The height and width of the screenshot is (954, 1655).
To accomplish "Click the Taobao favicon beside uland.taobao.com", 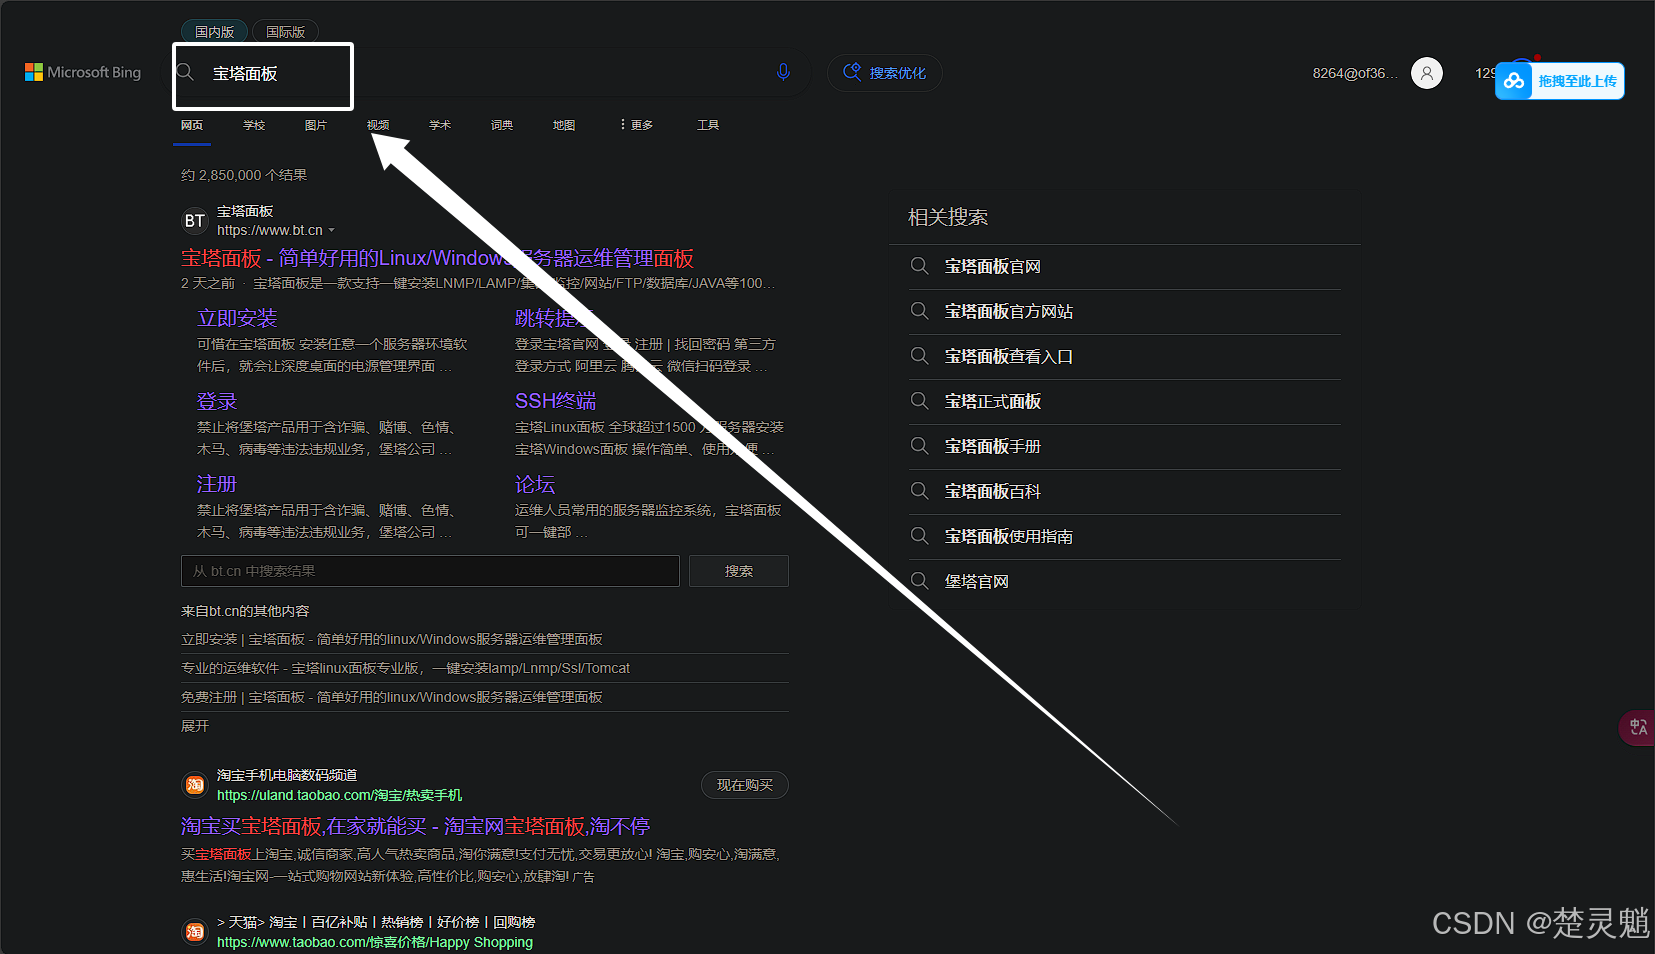I will pyautogui.click(x=195, y=785).
